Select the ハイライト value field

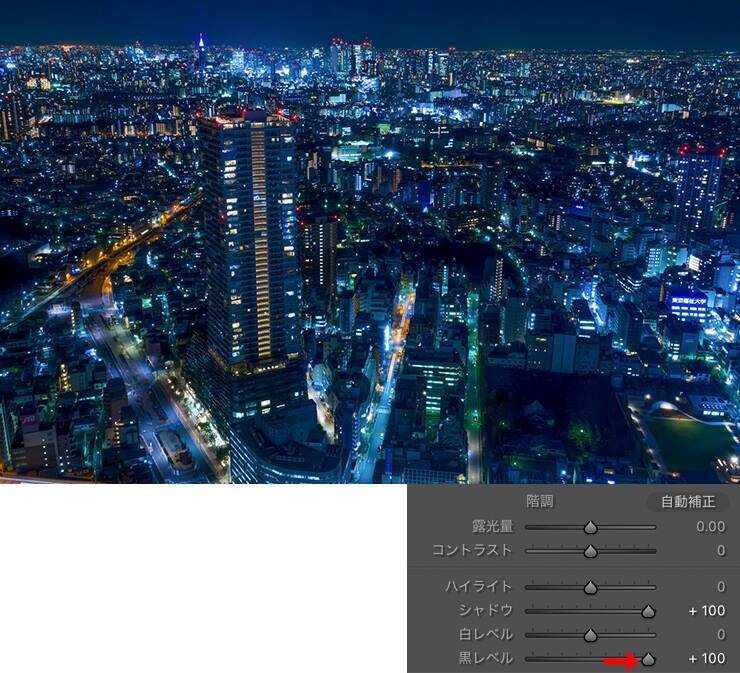coord(719,587)
